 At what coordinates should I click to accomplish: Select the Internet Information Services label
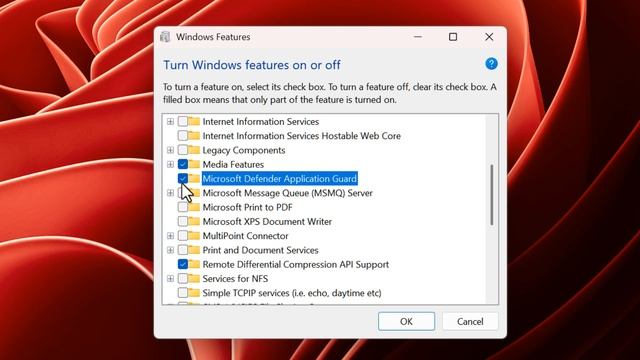261,122
